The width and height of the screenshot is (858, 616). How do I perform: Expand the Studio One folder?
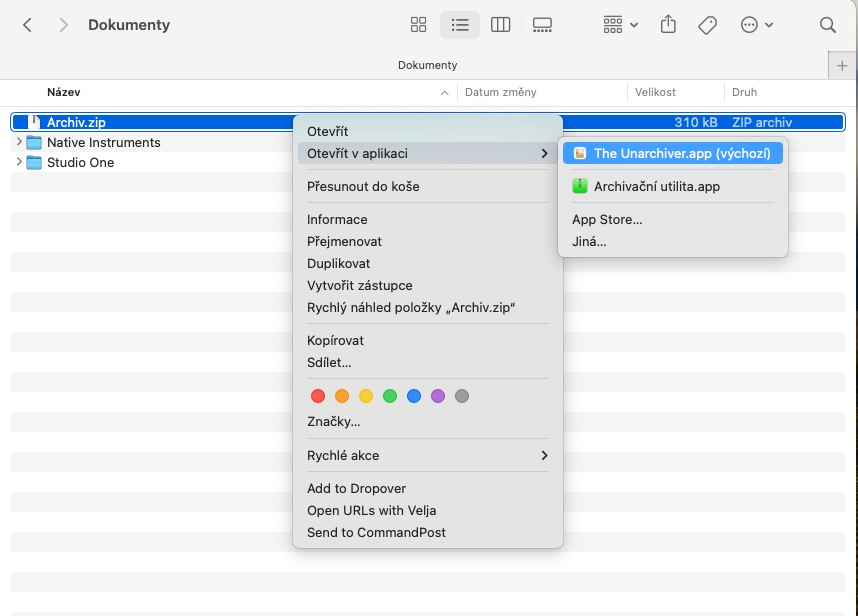click(19, 162)
